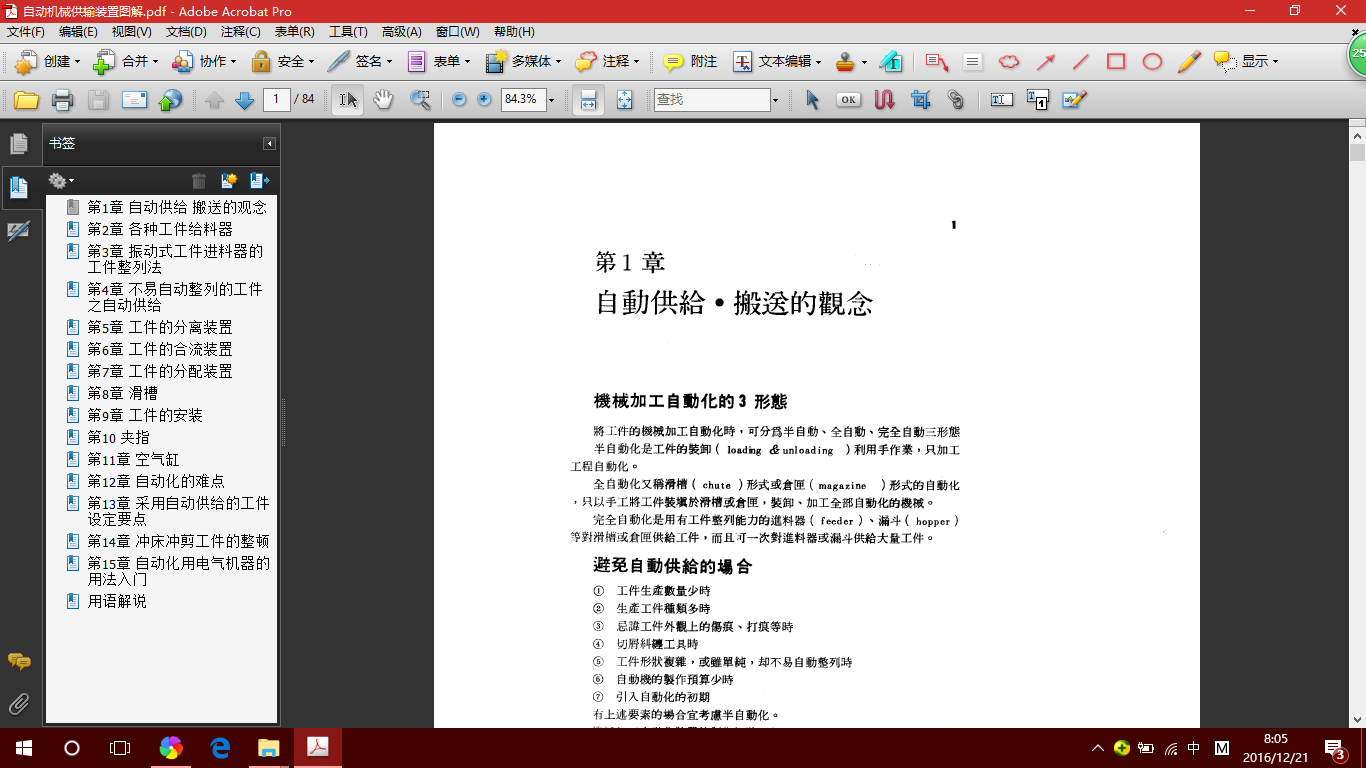
Task: Open the 视图(V) menu
Action: point(131,32)
